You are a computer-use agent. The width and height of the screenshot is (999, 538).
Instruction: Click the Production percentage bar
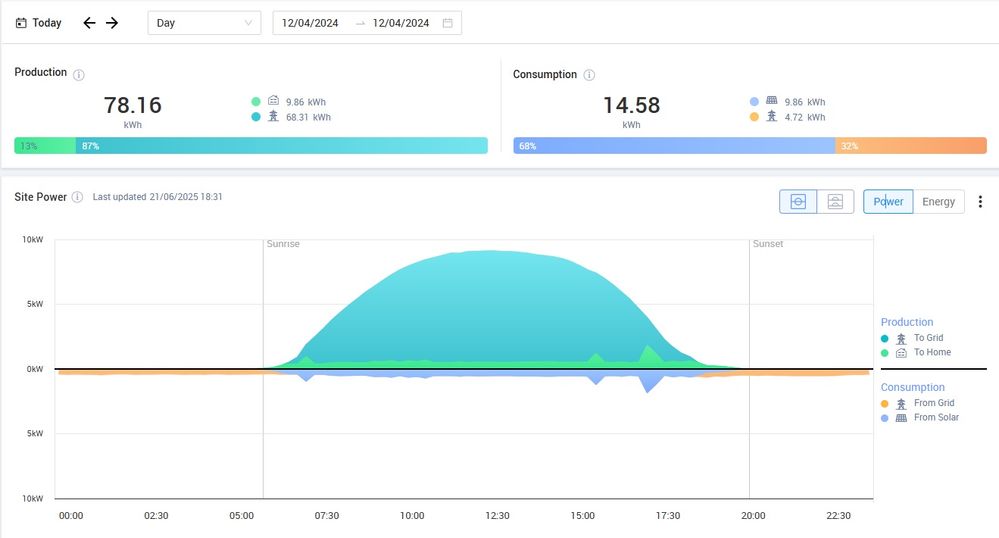point(250,146)
